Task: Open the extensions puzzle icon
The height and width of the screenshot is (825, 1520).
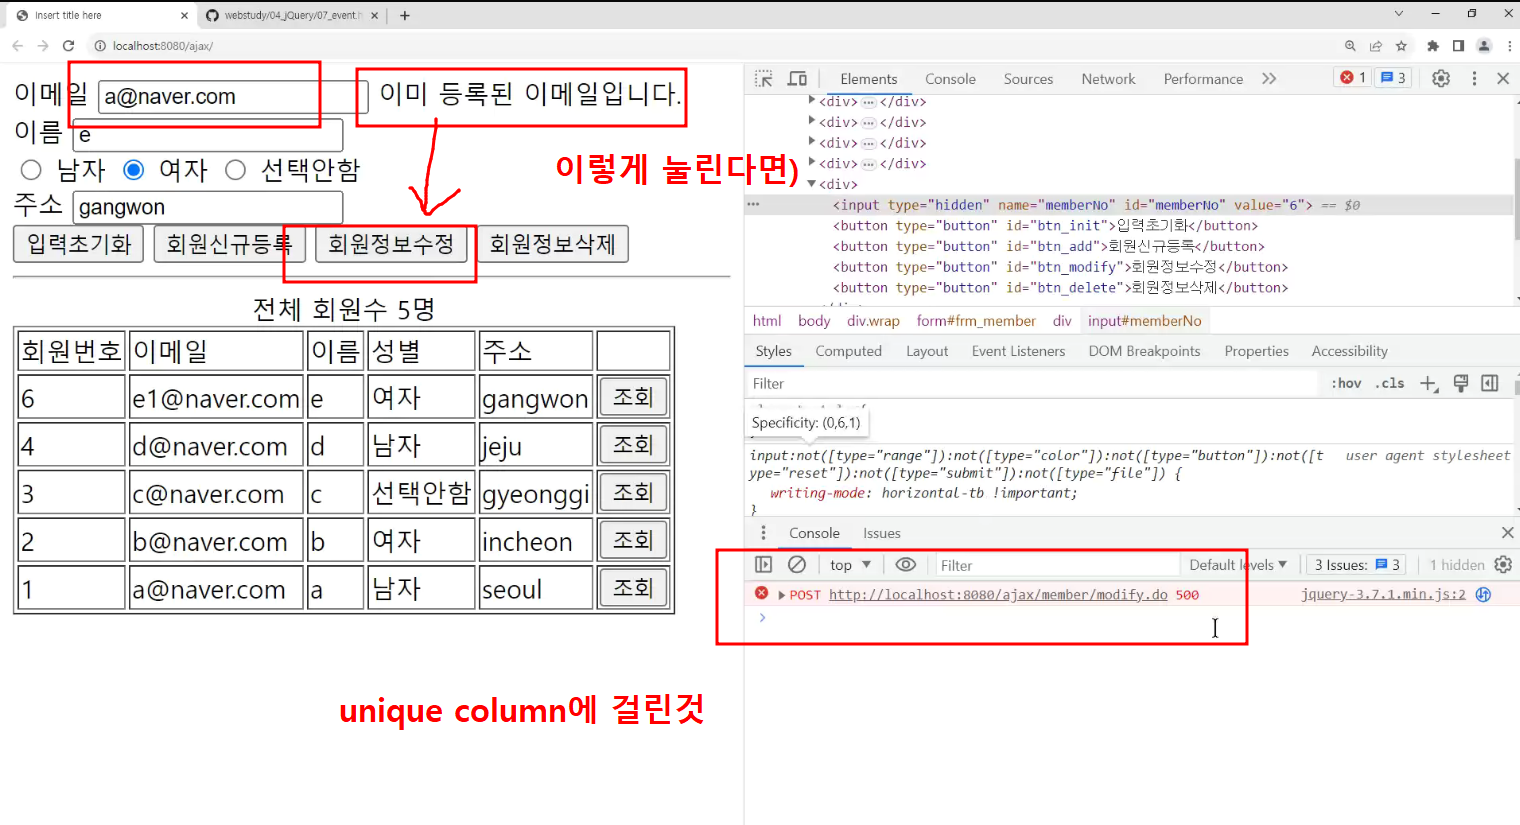Action: tap(1433, 45)
